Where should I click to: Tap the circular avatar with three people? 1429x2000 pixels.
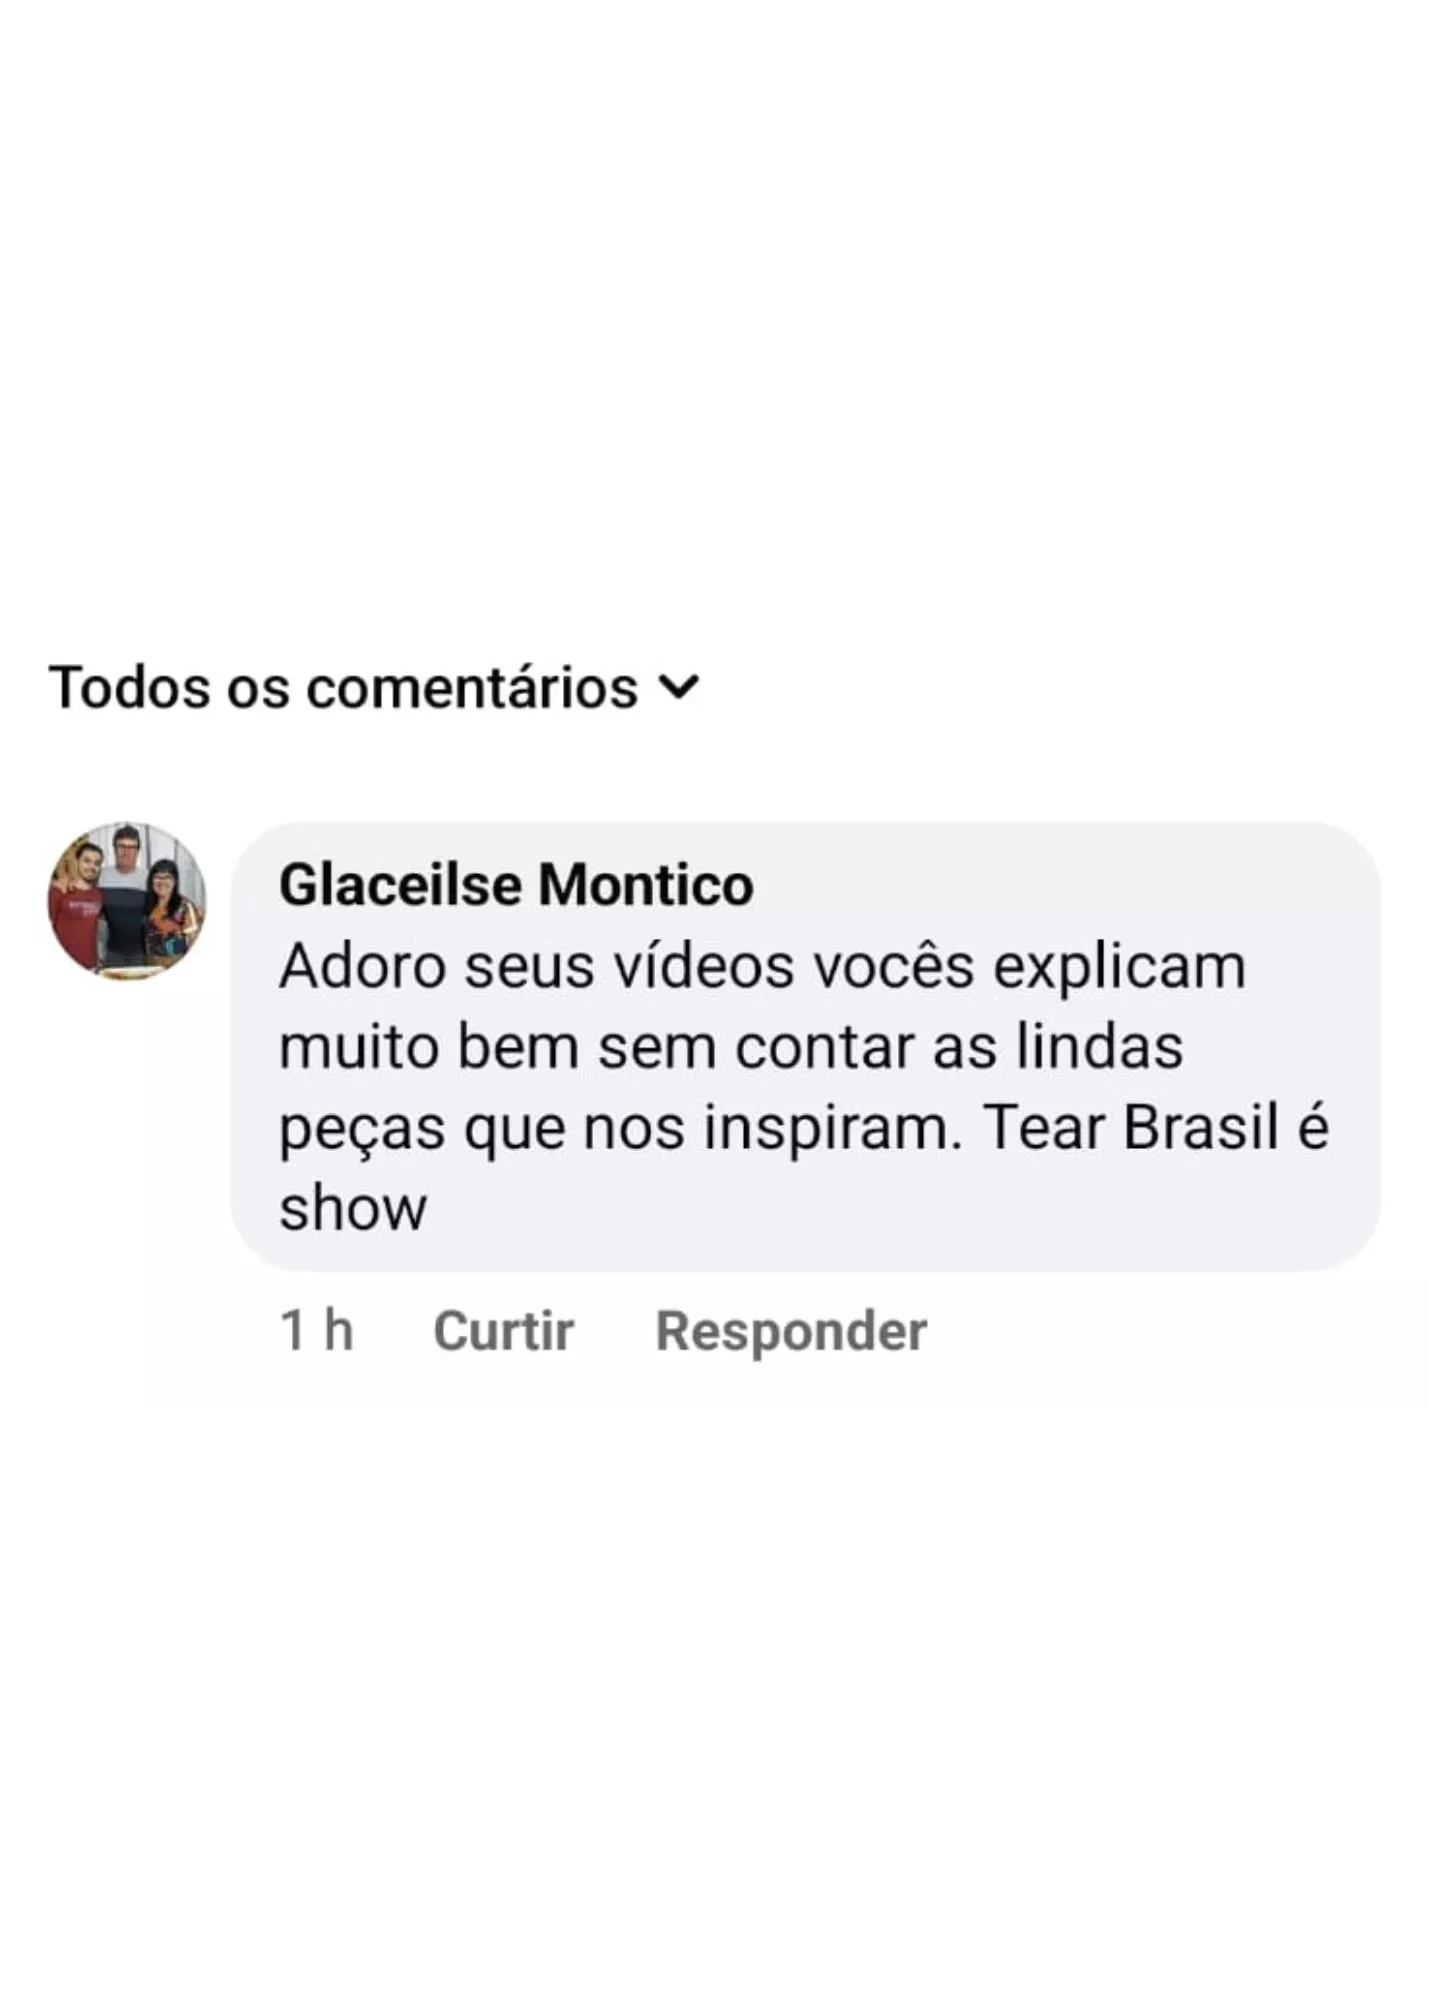(126, 900)
